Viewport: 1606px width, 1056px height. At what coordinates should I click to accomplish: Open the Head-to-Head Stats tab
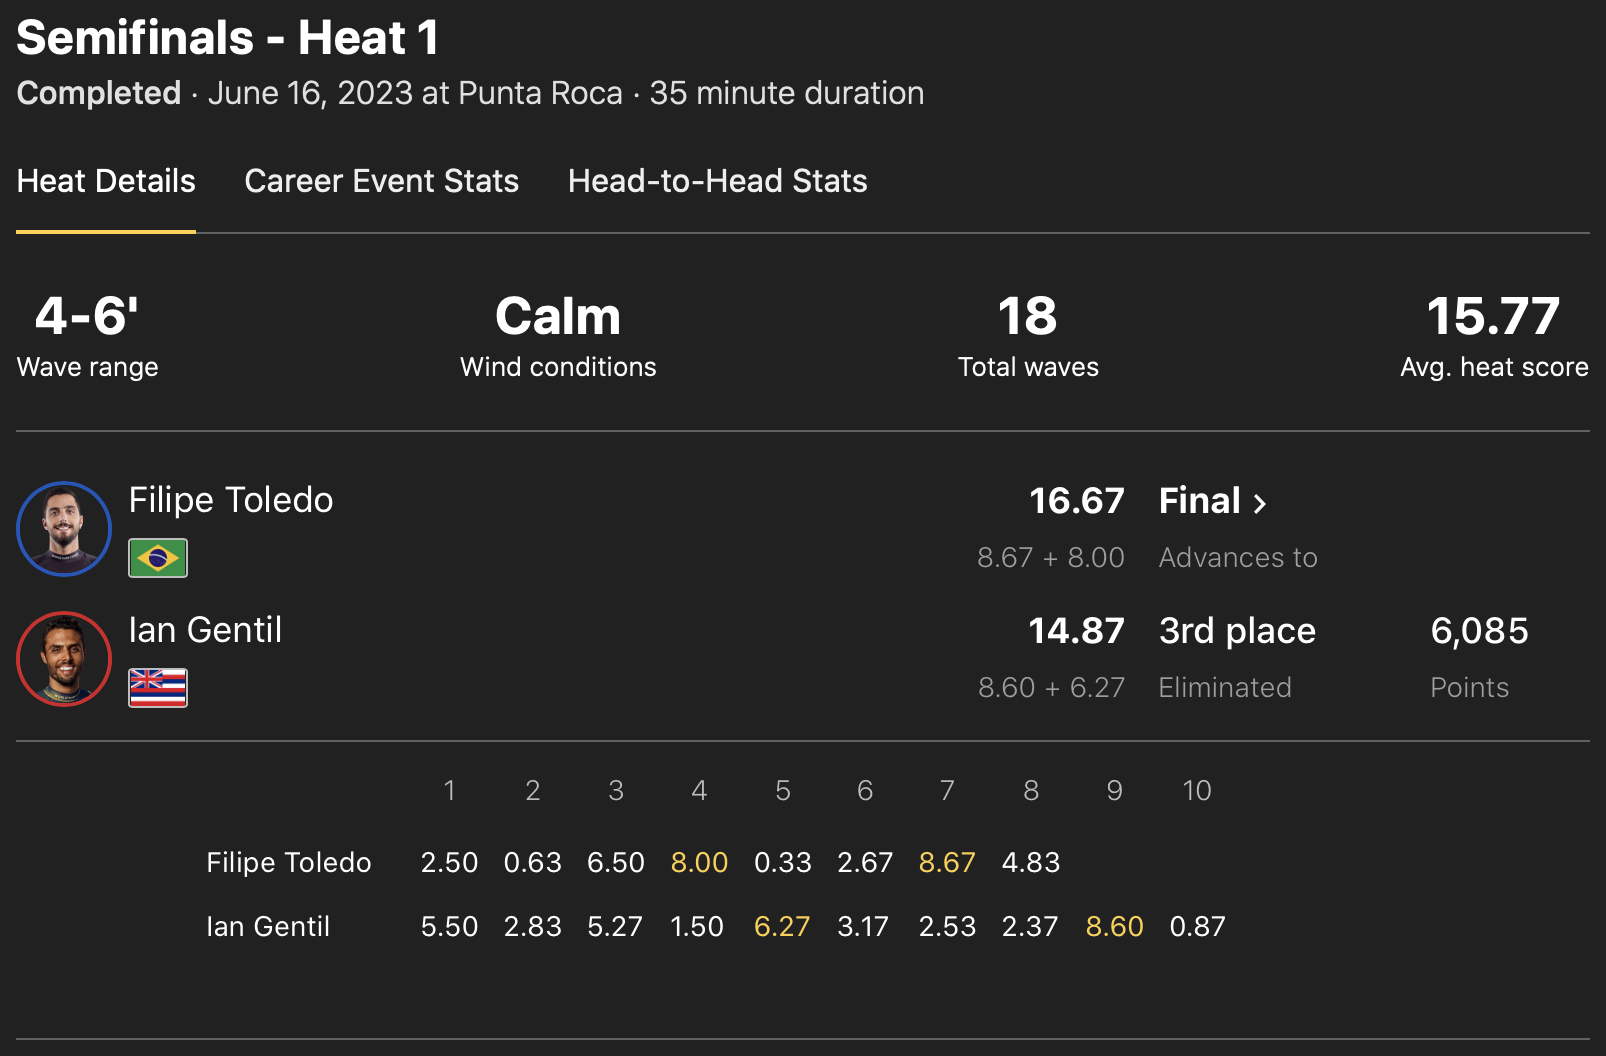click(717, 181)
